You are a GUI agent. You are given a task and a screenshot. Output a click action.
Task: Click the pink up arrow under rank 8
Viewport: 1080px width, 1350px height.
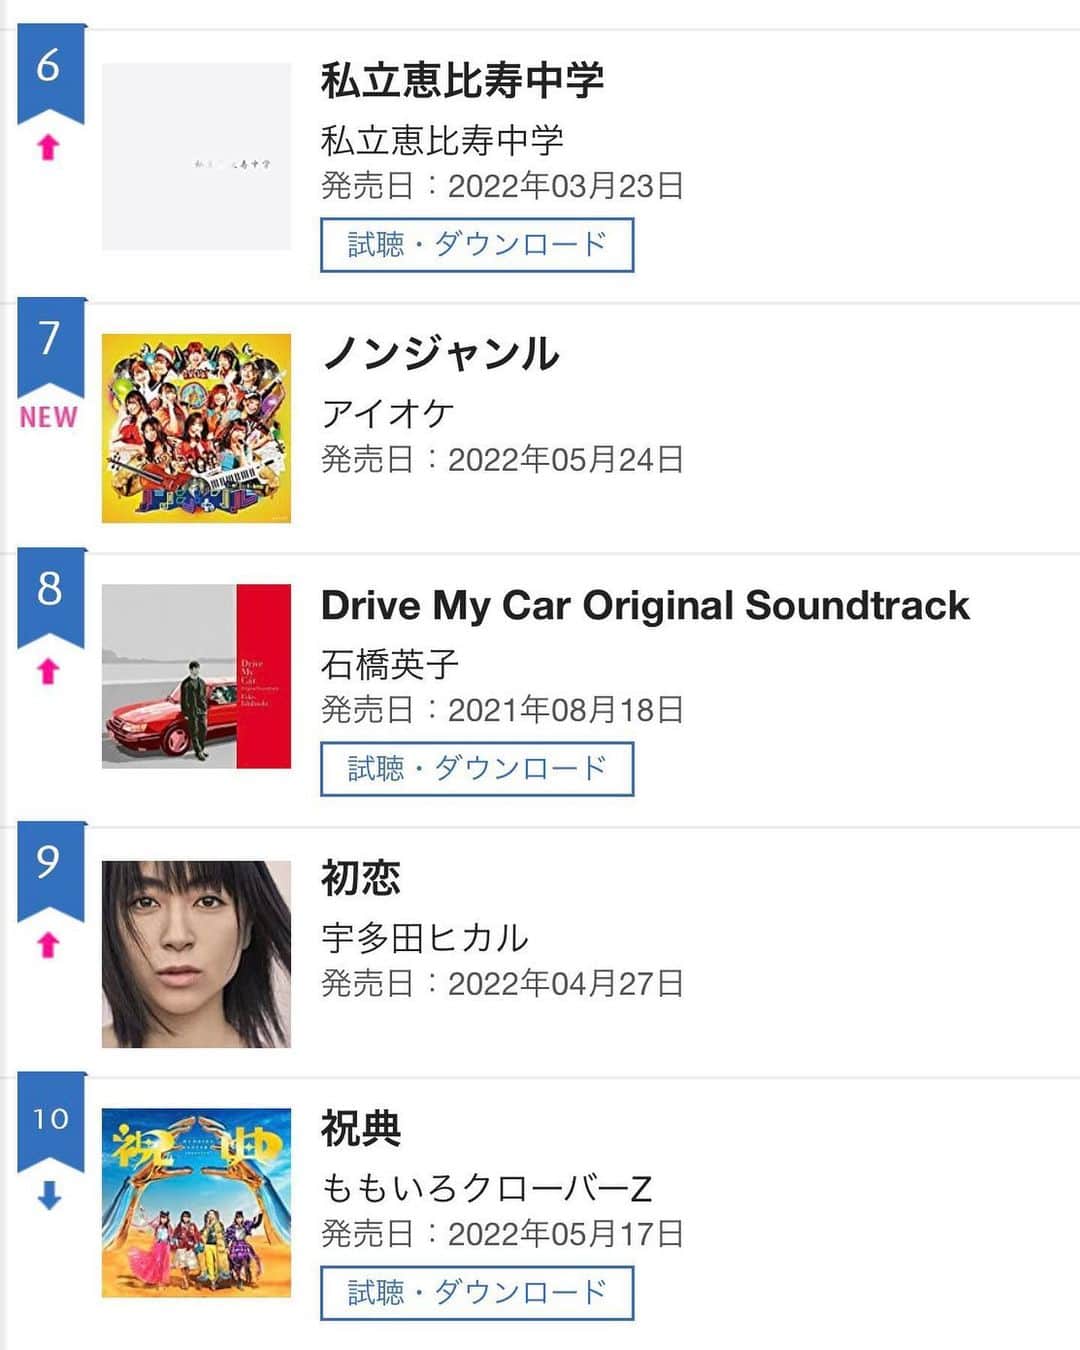(x=48, y=671)
